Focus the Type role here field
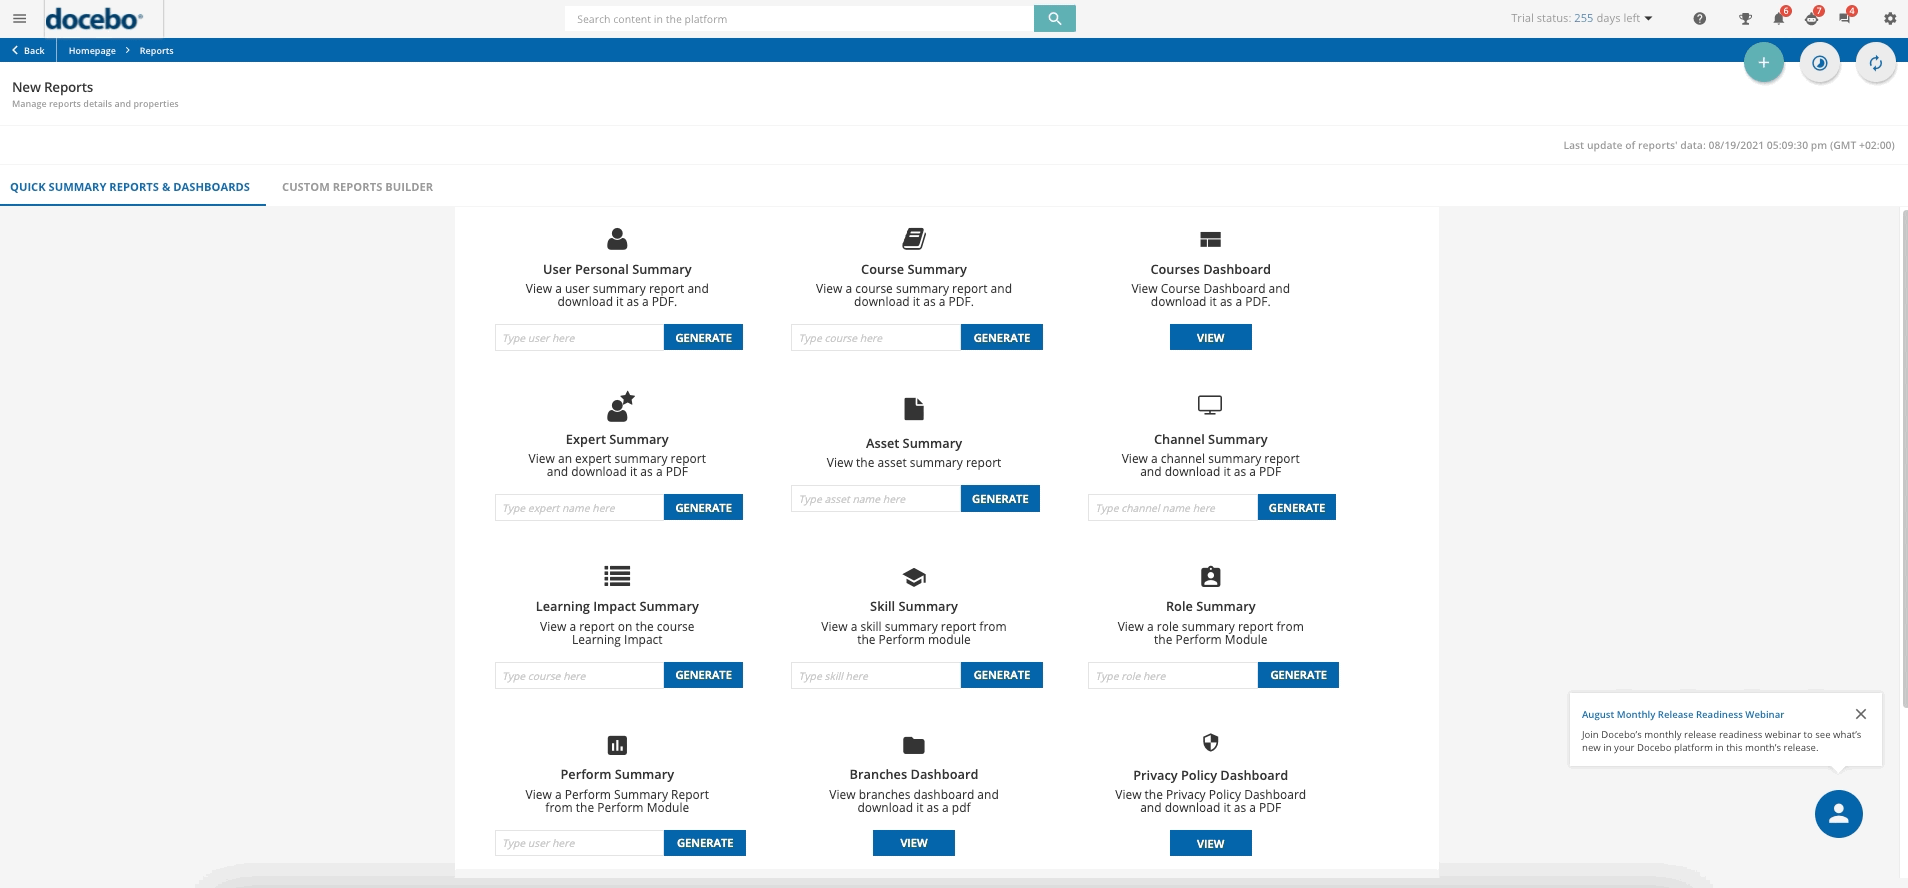The image size is (1908, 888). pyautogui.click(x=1173, y=675)
